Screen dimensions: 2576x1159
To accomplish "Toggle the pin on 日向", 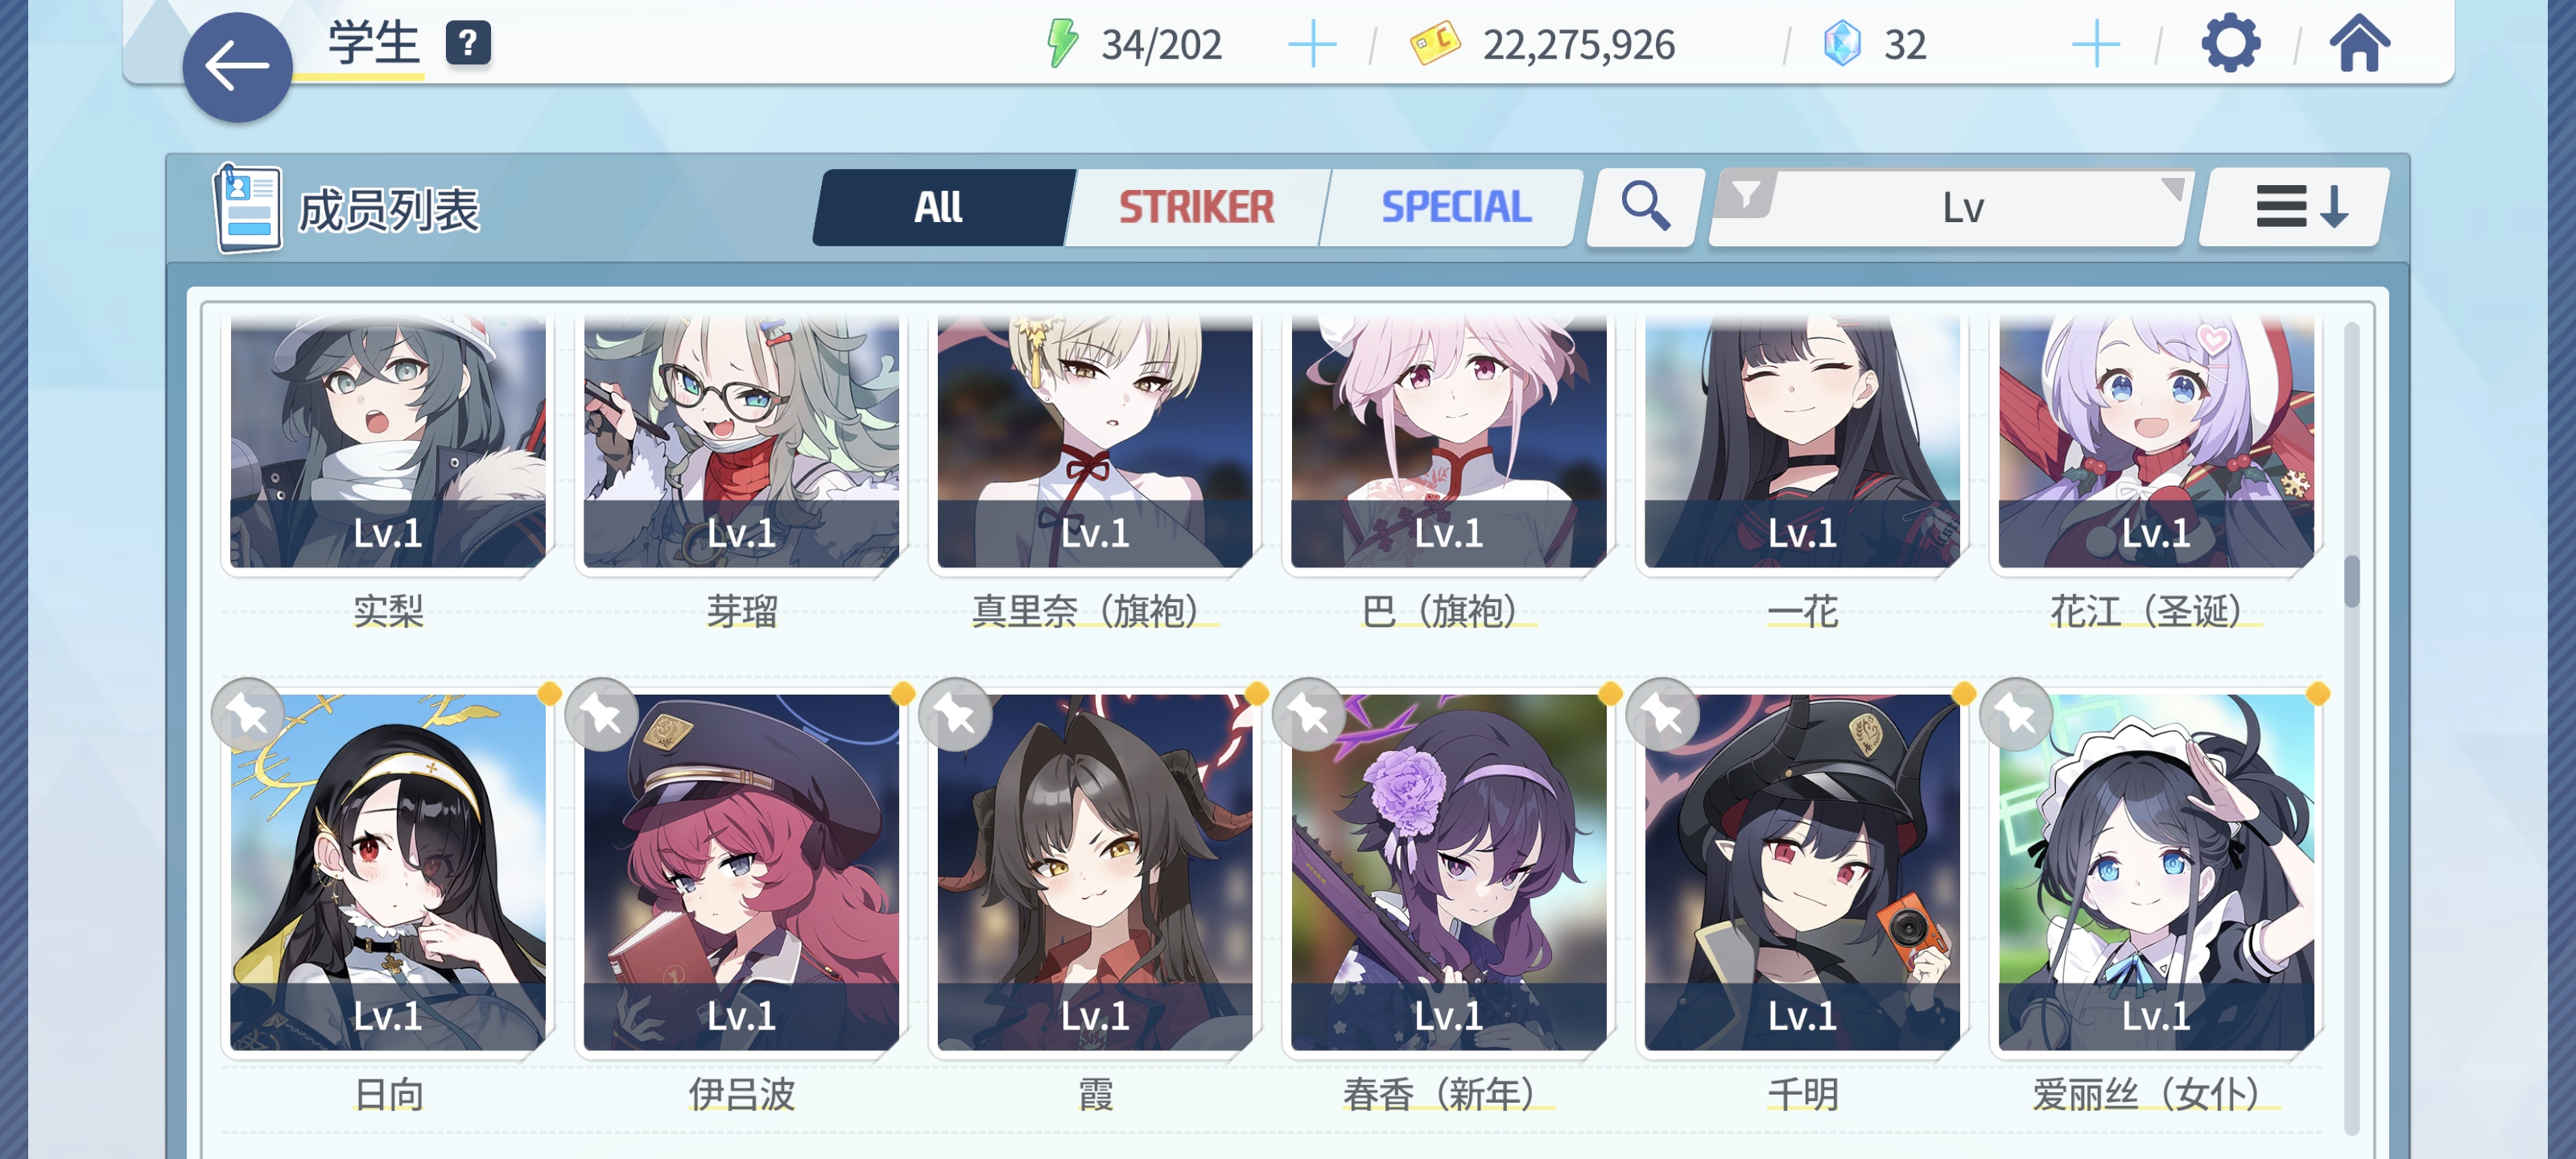I will click(247, 714).
